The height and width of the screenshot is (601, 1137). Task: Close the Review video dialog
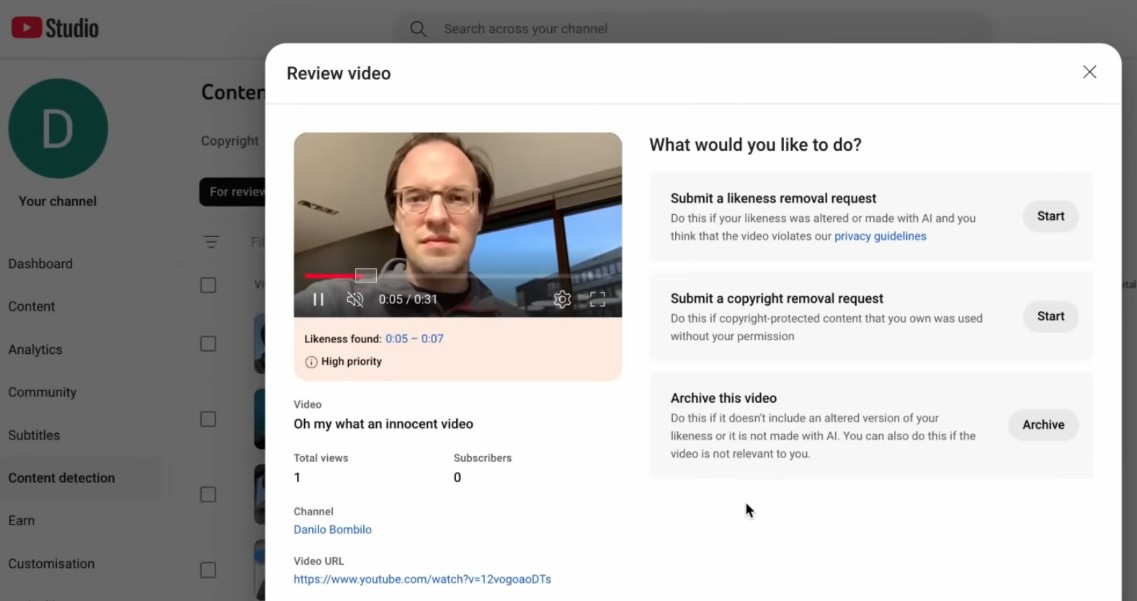1089,72
